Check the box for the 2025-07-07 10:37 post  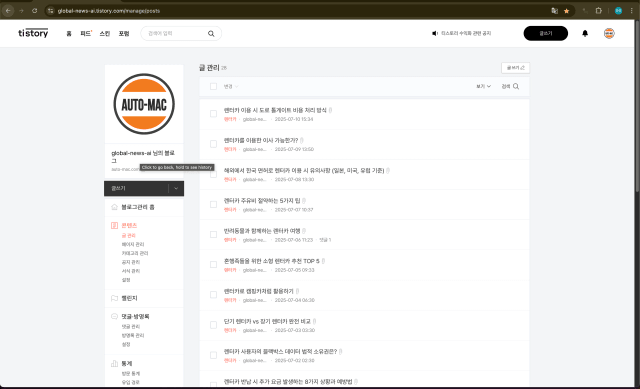[213, 204]
